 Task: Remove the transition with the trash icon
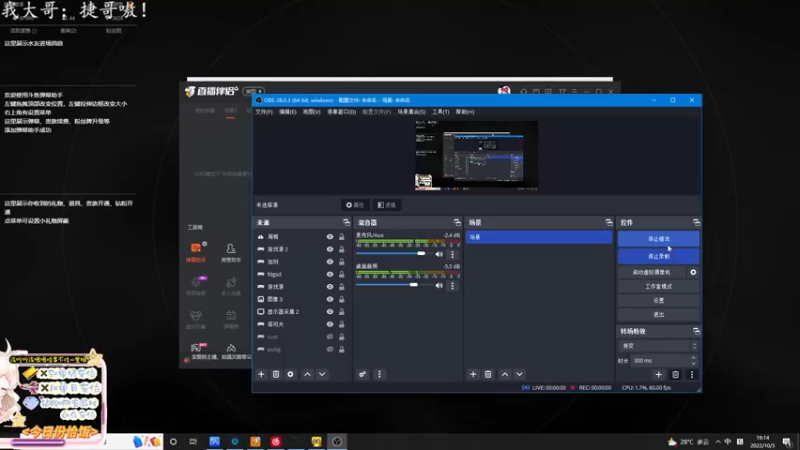point(675,374)
